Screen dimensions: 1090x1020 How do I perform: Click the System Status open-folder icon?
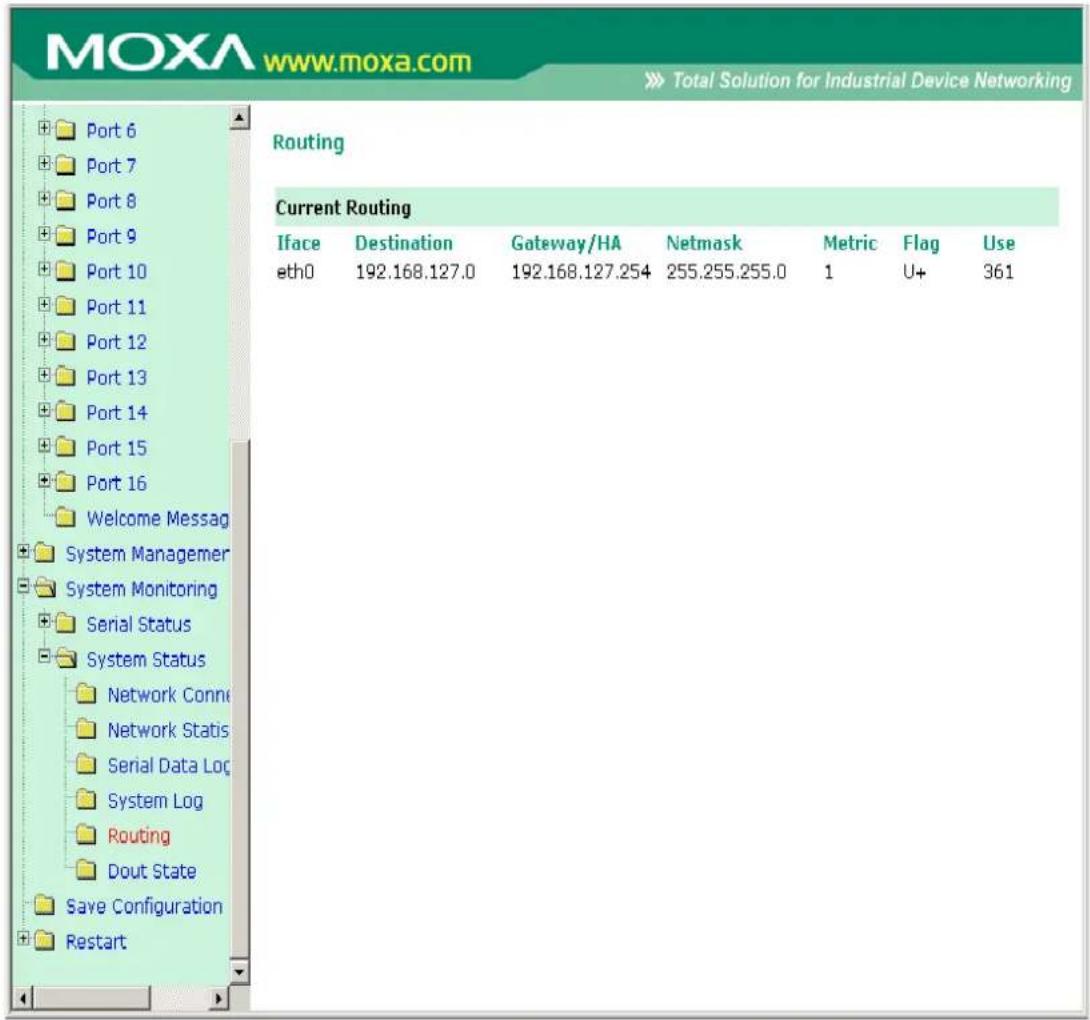pos(66,660)
